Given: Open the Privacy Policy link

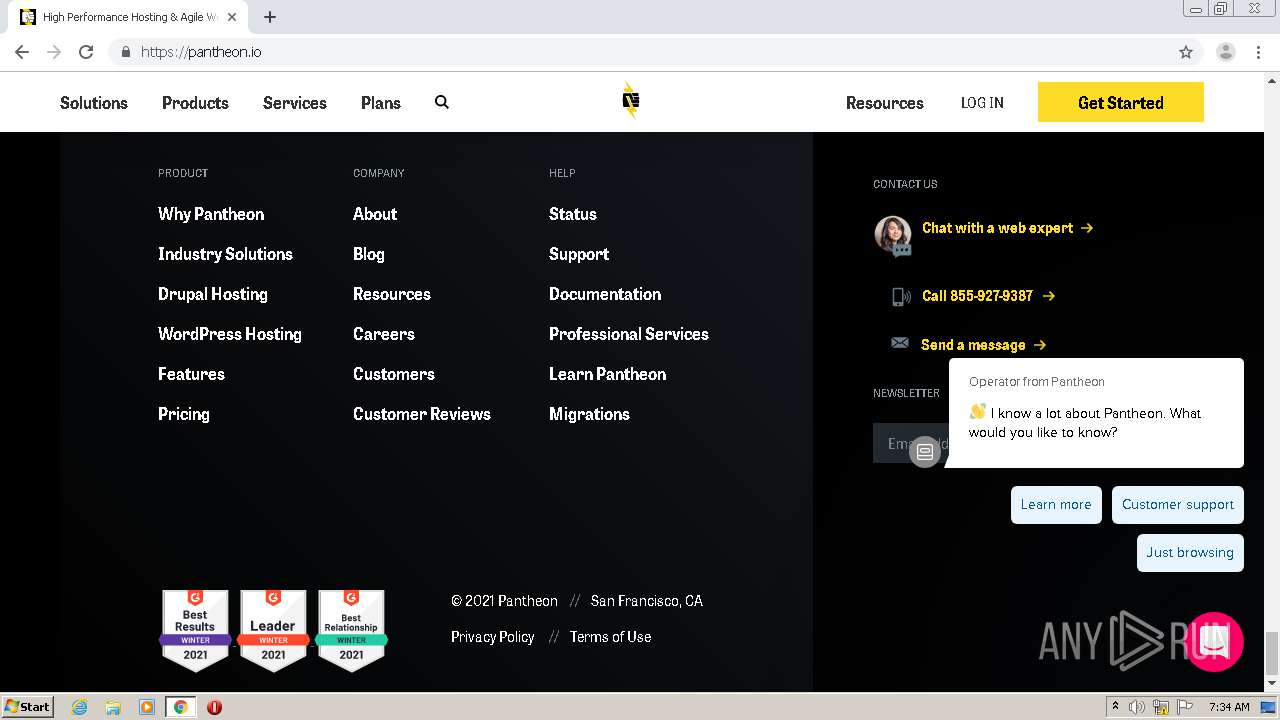Looking at the screenshot, I should point(493,637).
